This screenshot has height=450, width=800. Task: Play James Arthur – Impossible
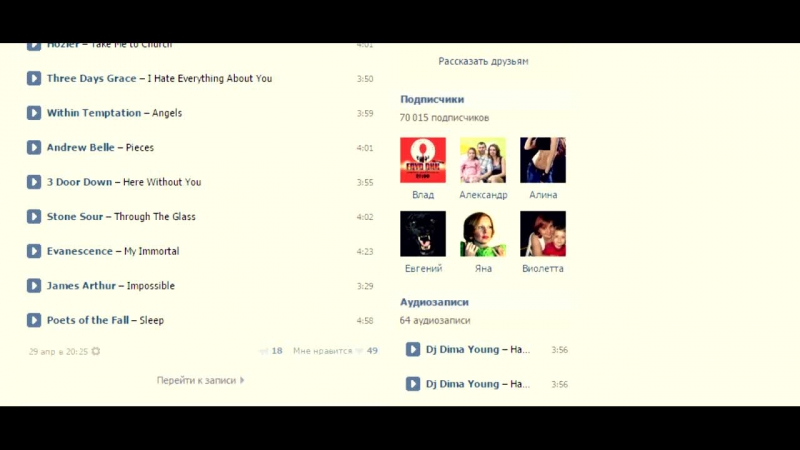pos(34,286)
